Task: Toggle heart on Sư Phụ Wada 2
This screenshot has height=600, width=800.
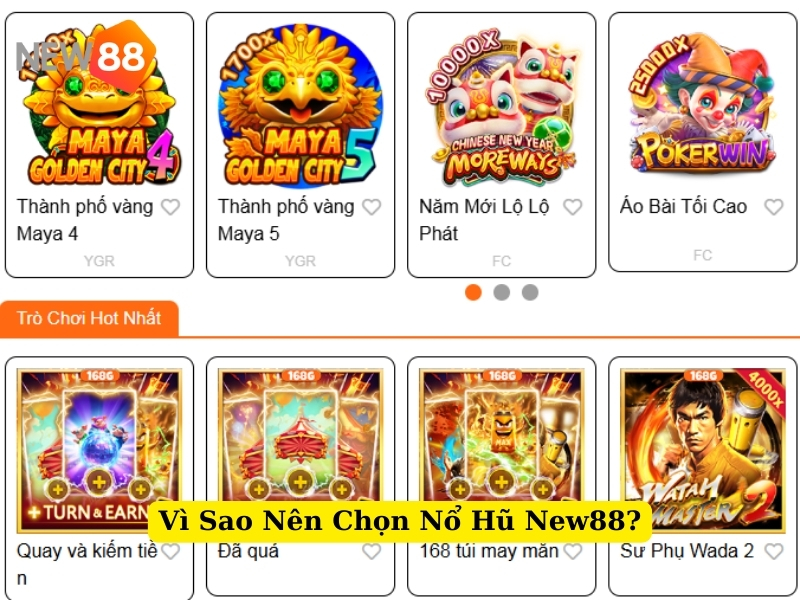Action: click(x=773, y=552)
